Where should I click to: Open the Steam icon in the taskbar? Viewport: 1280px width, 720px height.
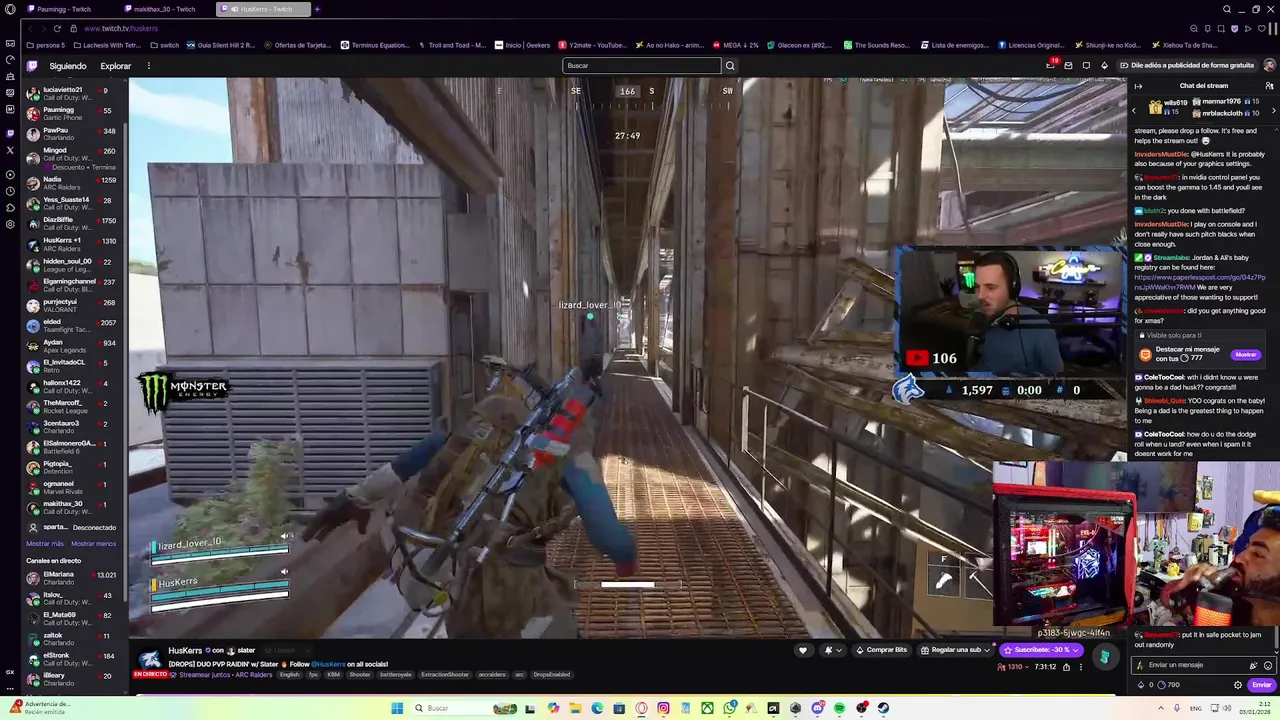tap(883, 708)
